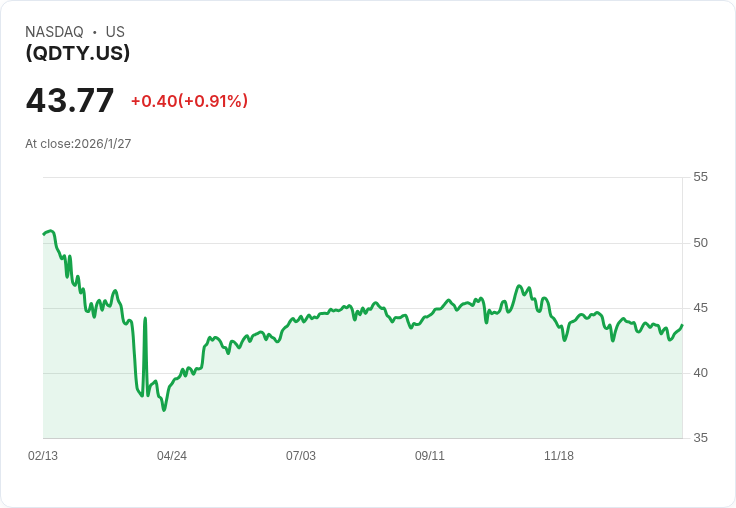The height and width of the screenshot is (508, 736).
Task: Select the 09/11 date on x-axis
Action: tap(430, 456)
